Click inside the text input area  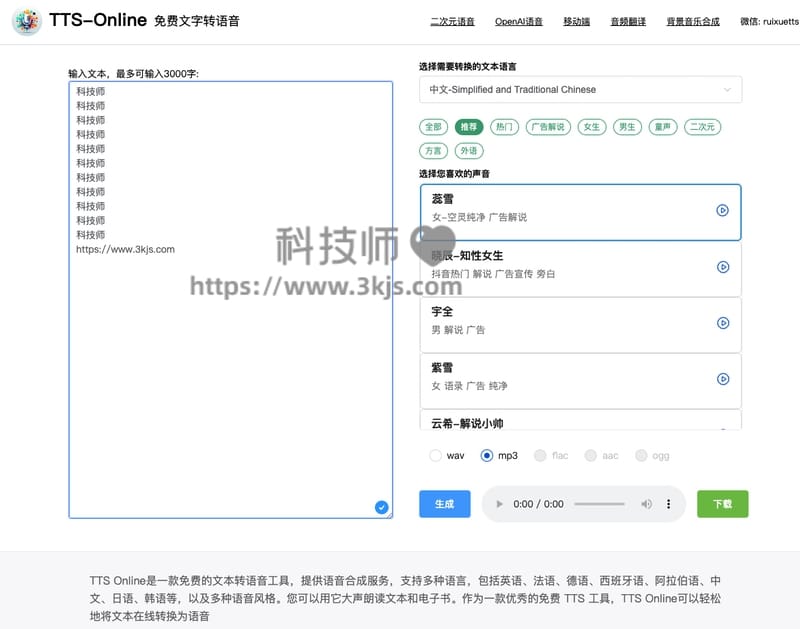[x=231, y=300]
